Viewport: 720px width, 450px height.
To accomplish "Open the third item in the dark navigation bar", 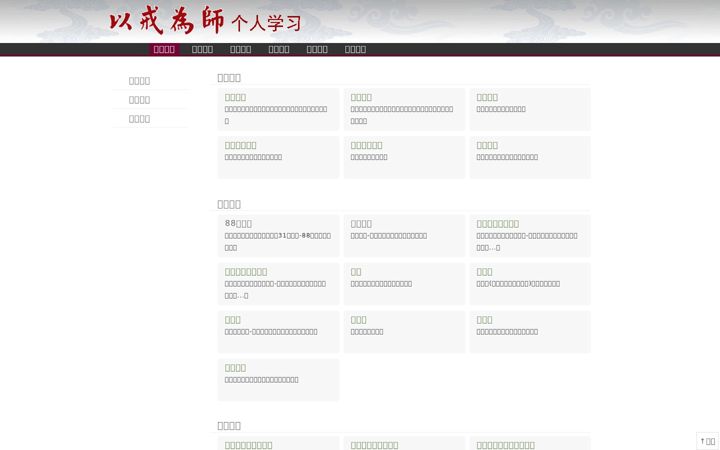I will coord(241,49).
